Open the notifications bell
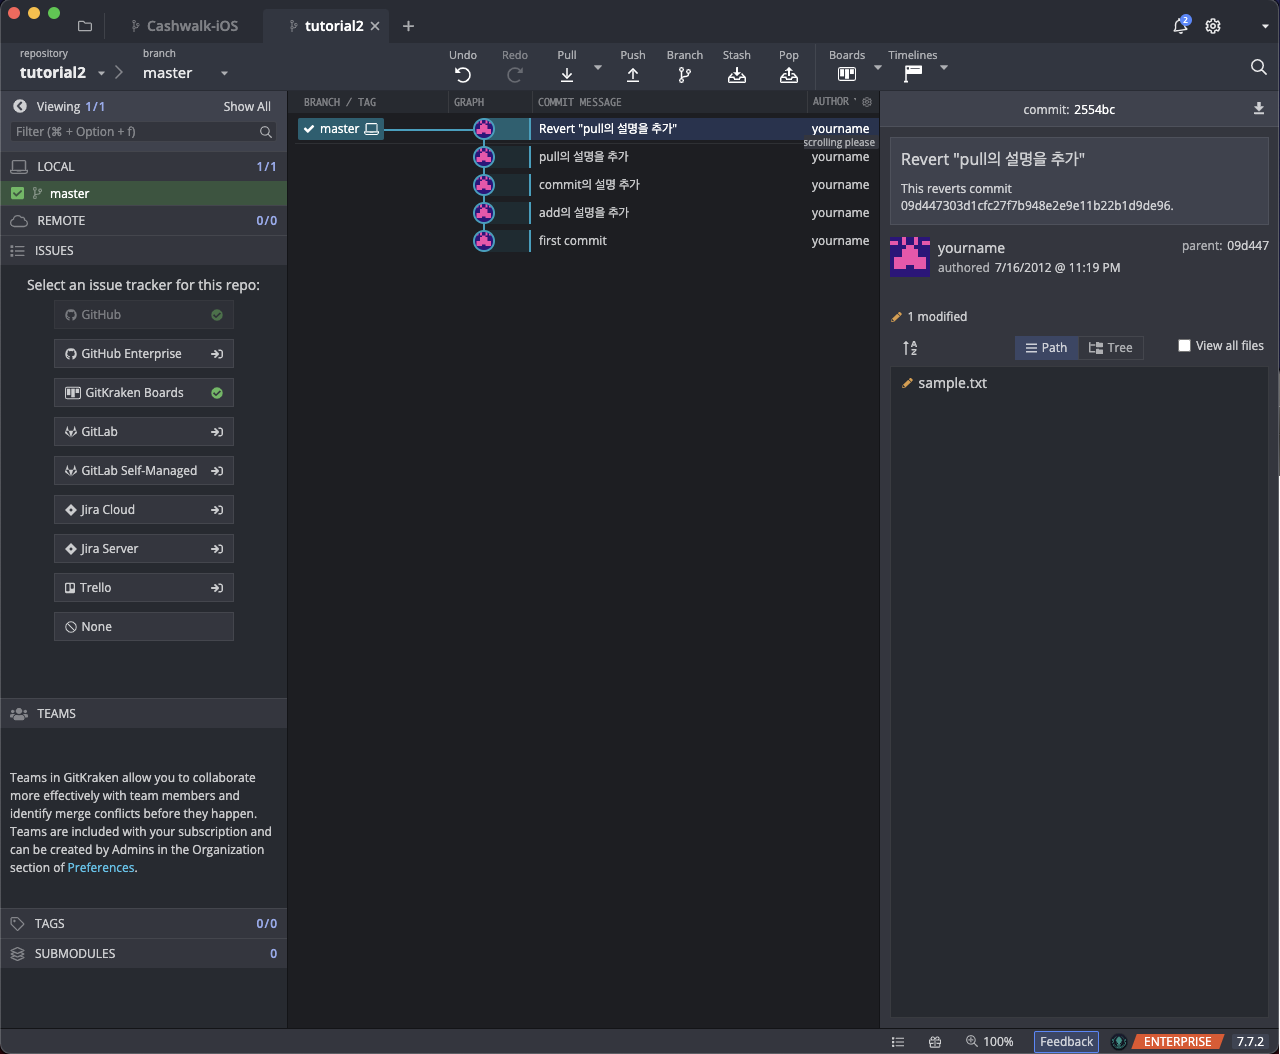This screenshot has width=1280, height=1054. [1180, 26]
